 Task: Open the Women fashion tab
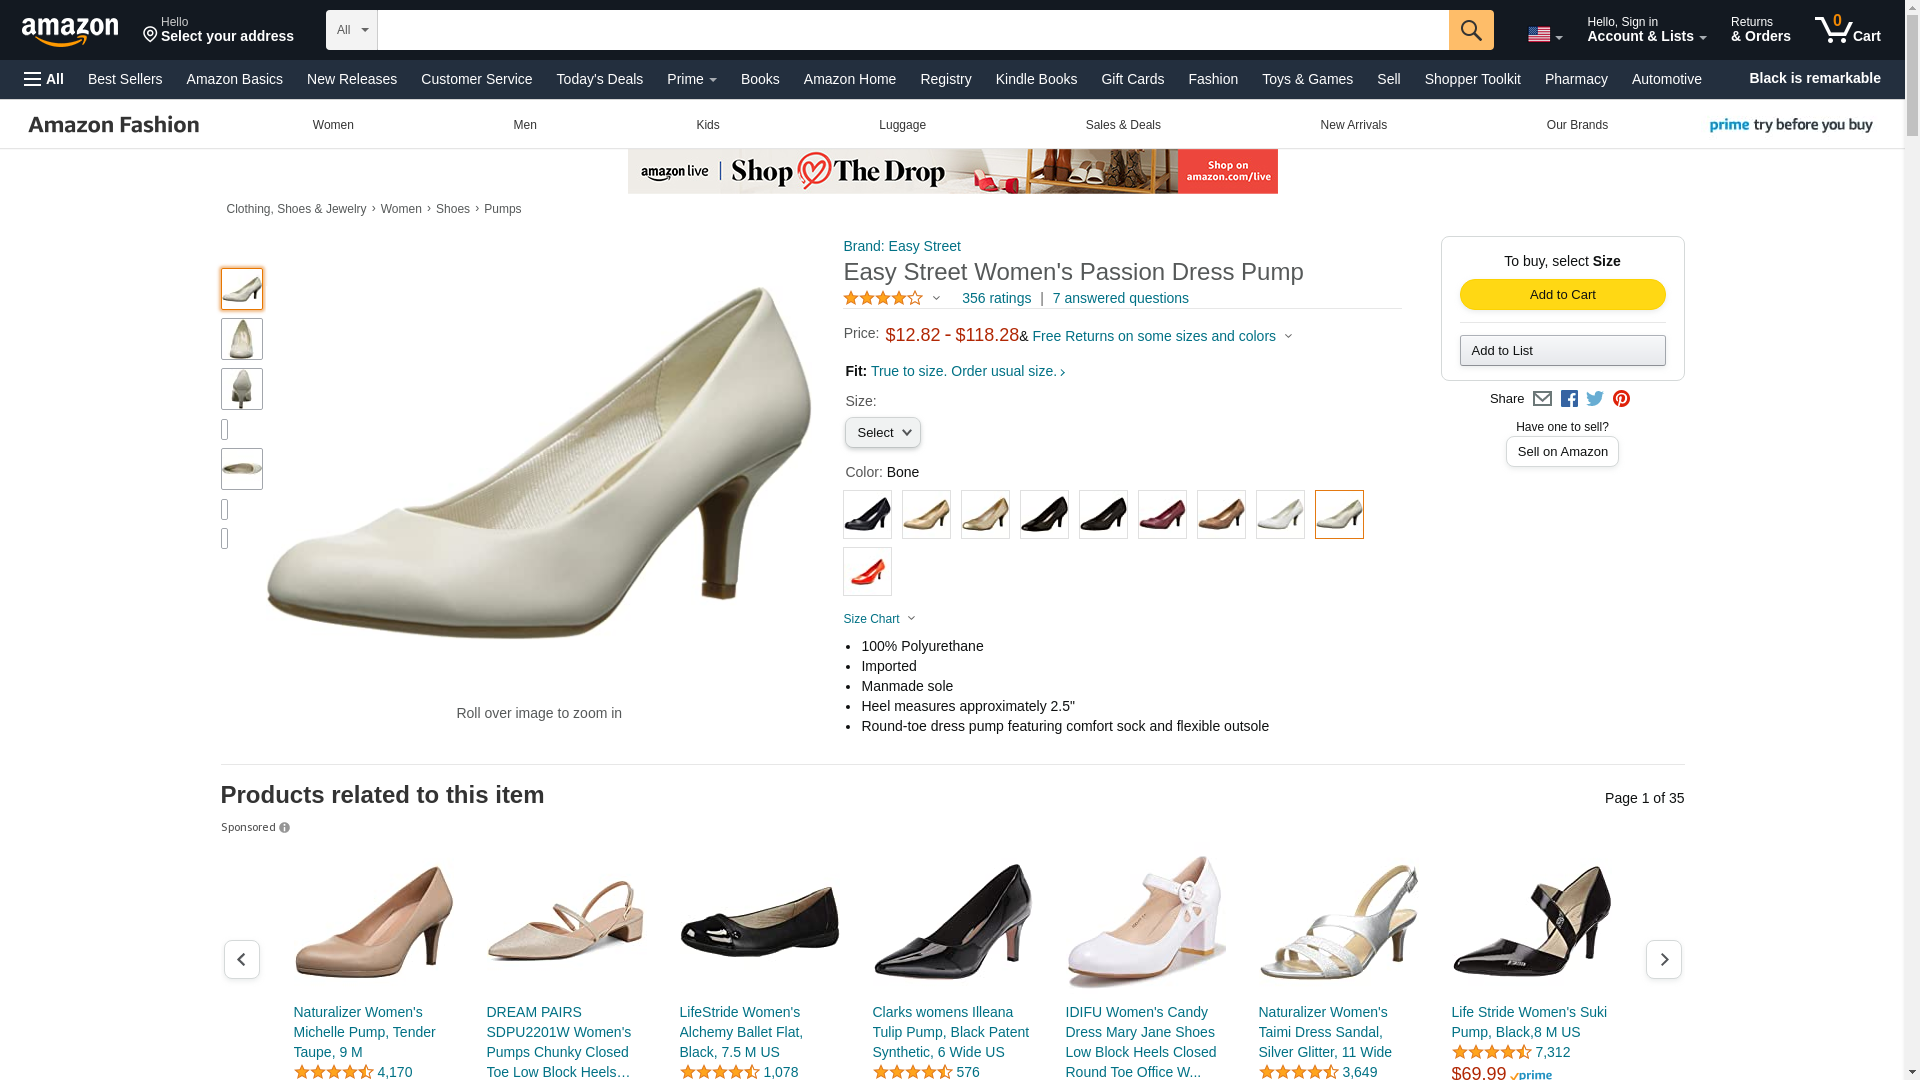333,125
